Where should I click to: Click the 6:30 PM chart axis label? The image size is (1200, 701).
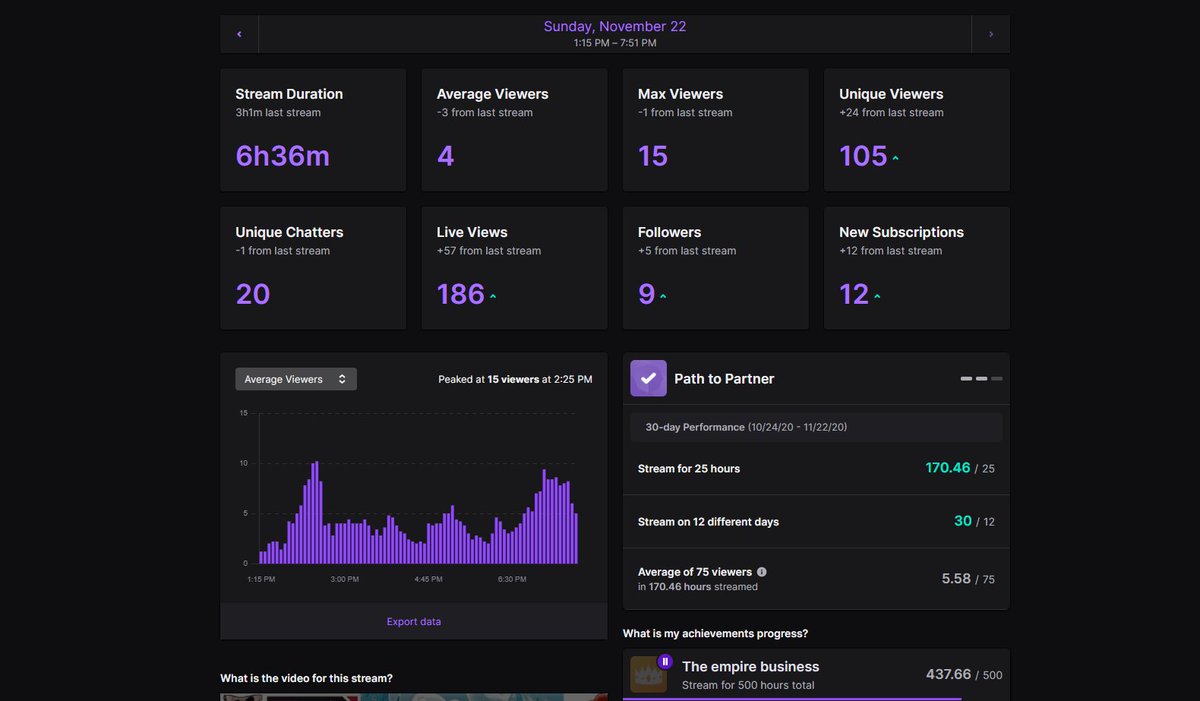point(512,579)
